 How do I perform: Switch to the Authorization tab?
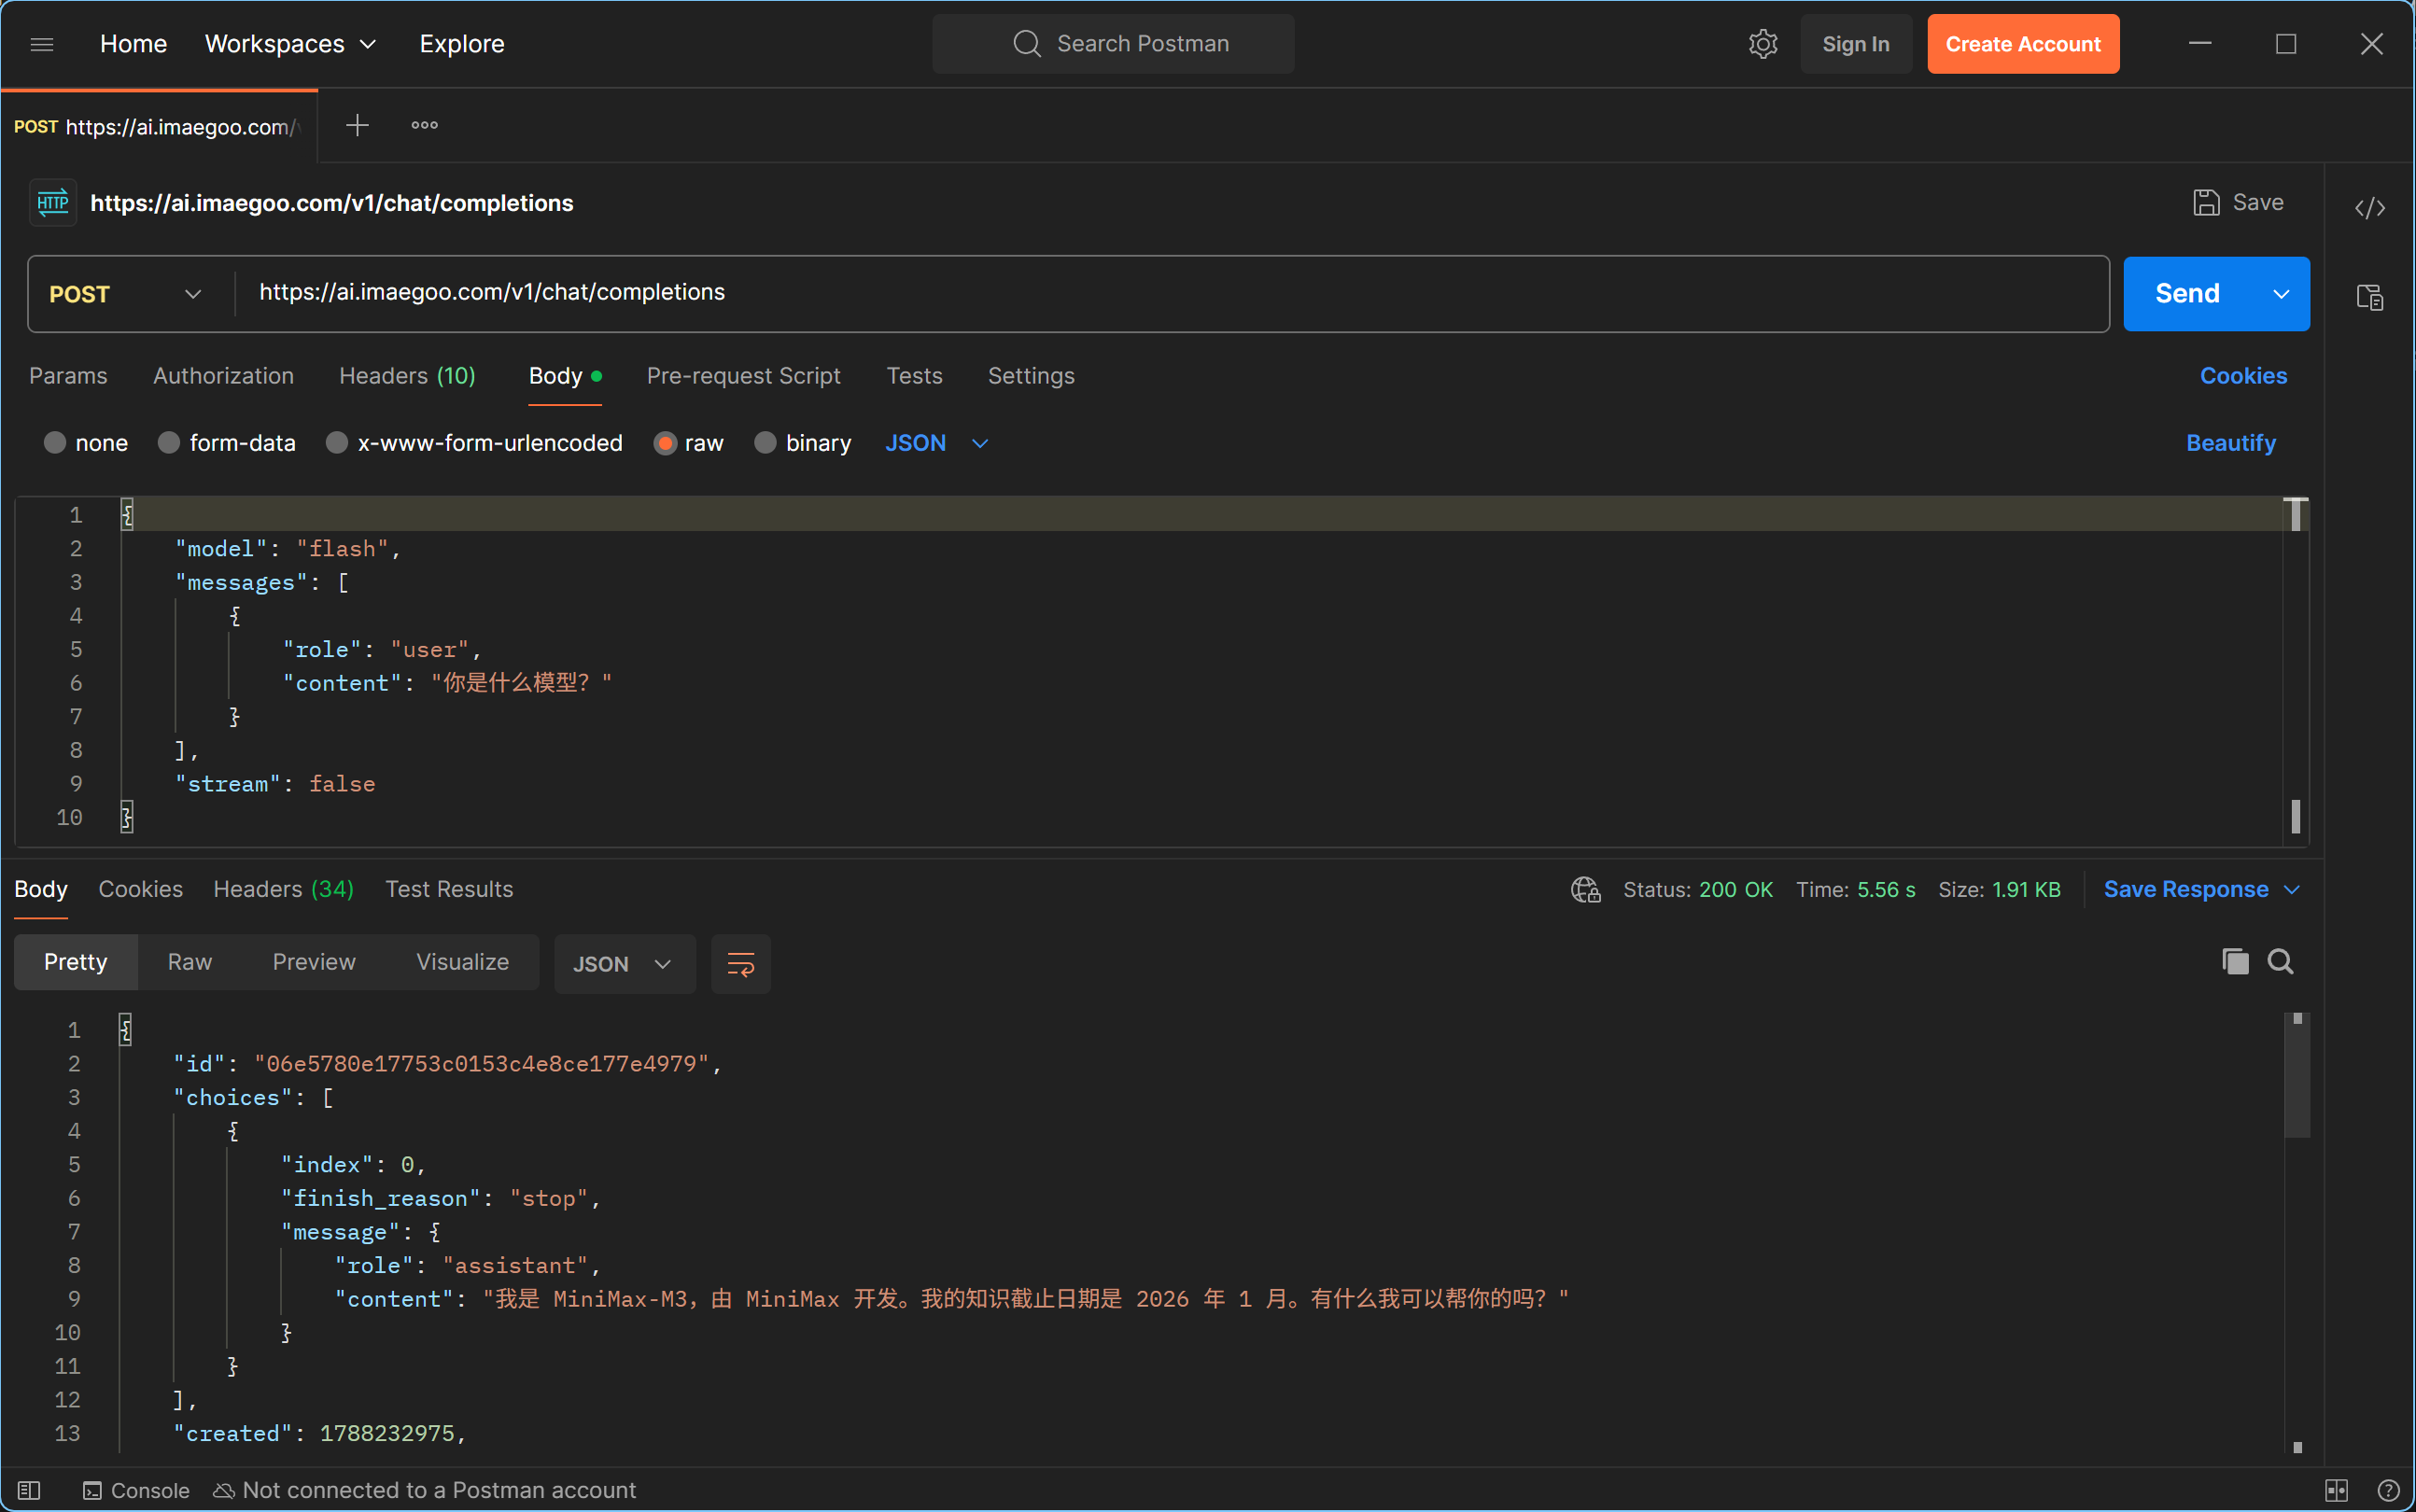point(223,376)
